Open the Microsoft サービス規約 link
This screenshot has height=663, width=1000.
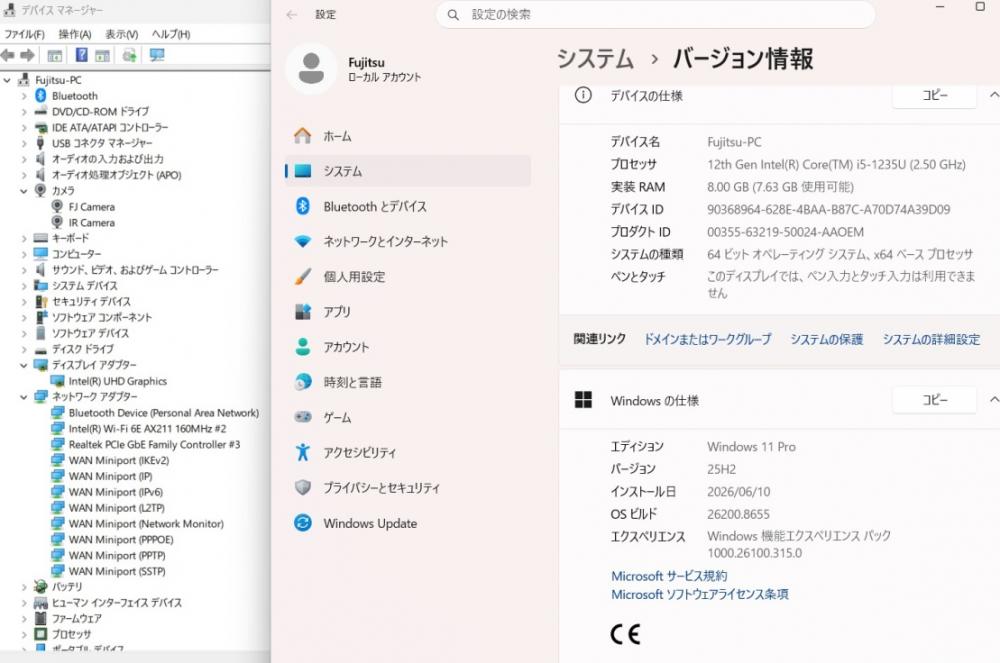tap(669, 576)
